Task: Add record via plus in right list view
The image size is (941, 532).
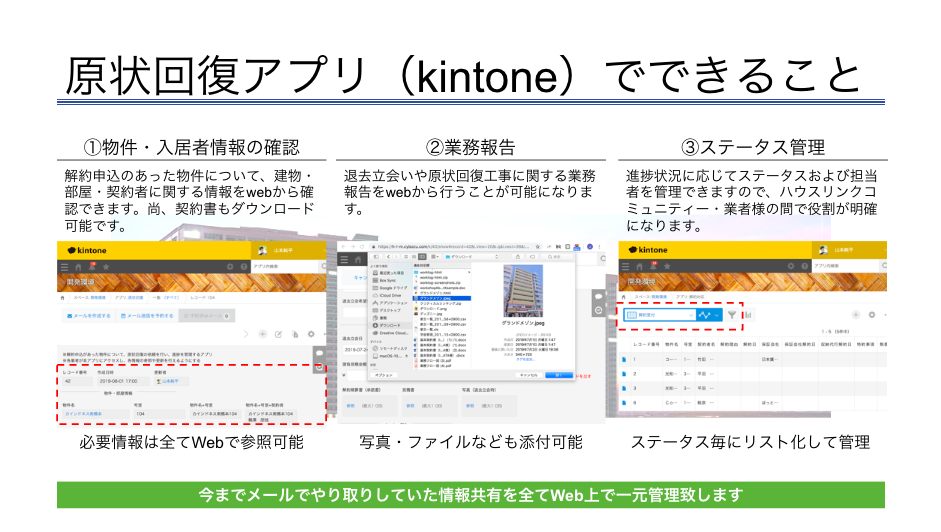Action: [x=856, y=315]
